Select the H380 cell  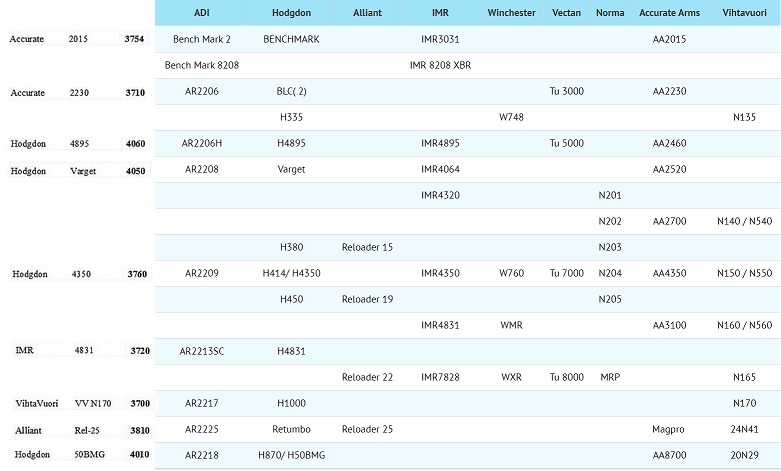(291, 247)
